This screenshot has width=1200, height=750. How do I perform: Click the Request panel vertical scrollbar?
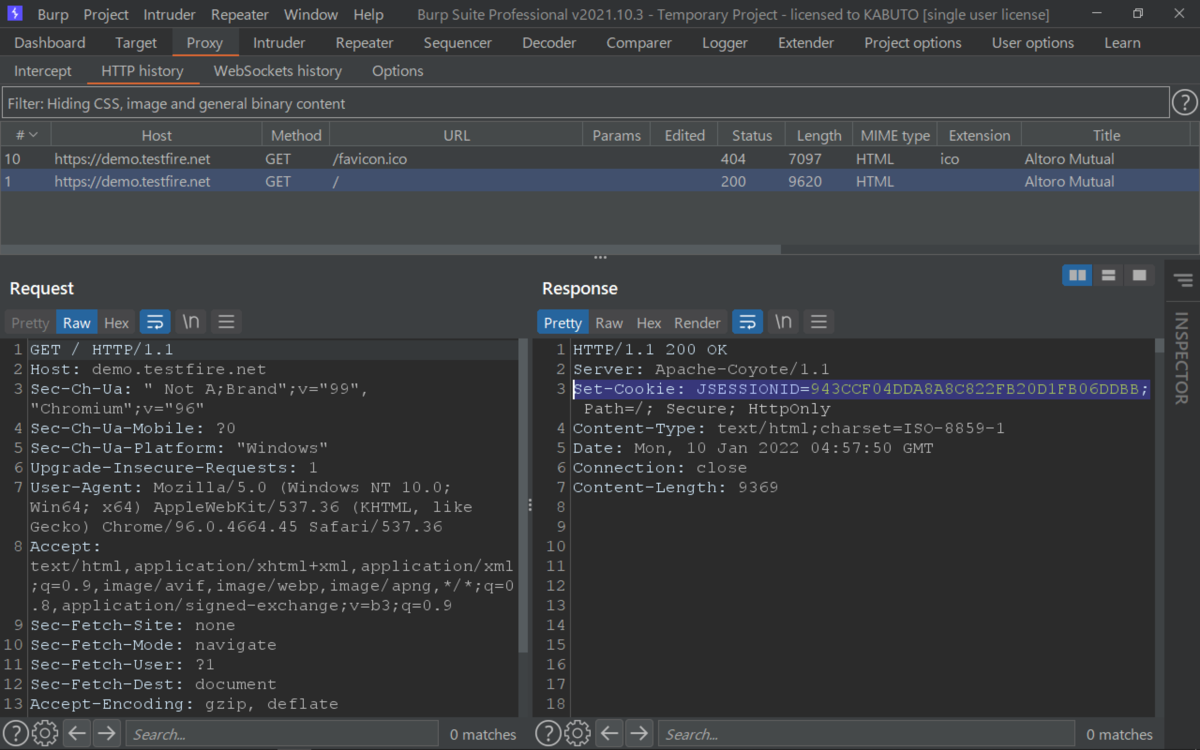click(522, 495)
